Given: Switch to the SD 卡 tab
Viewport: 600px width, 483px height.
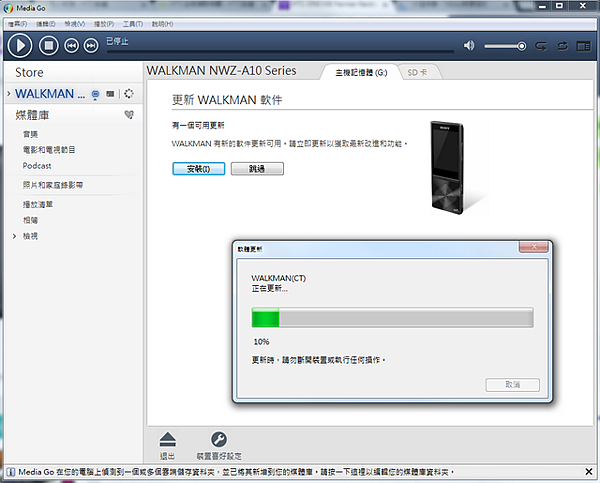Looking at the screenshot, I should [x=417, y=72].
